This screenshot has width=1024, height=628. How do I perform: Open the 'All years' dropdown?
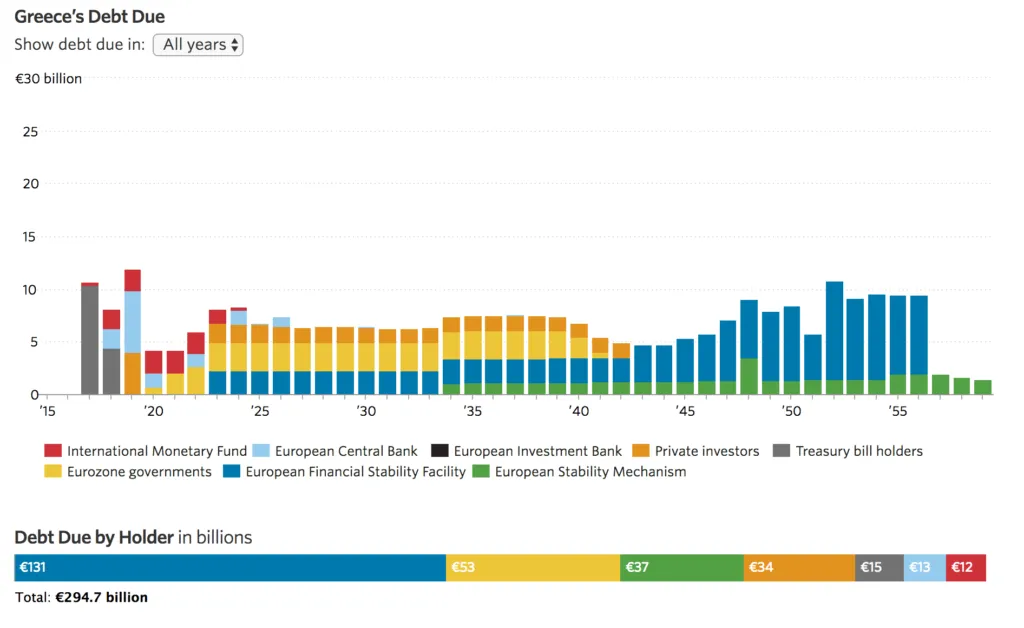[x=198, y=45]
